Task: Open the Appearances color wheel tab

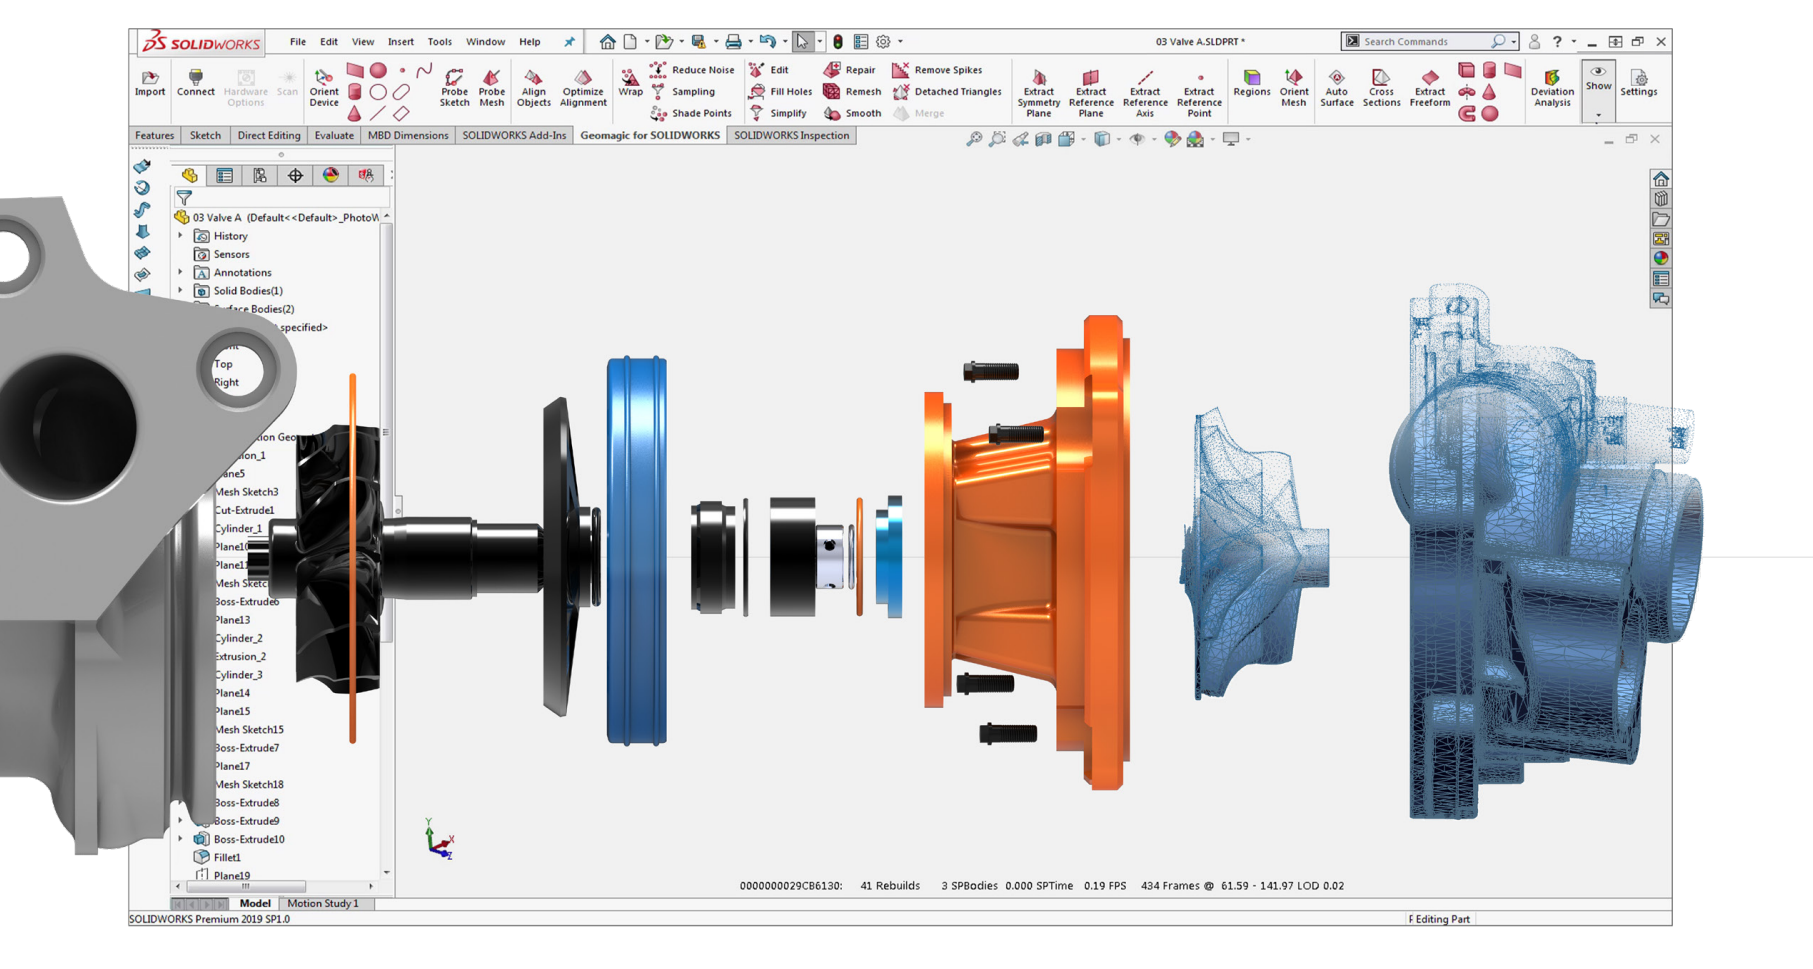Action: pyautogui.click(x=330, y=175)
